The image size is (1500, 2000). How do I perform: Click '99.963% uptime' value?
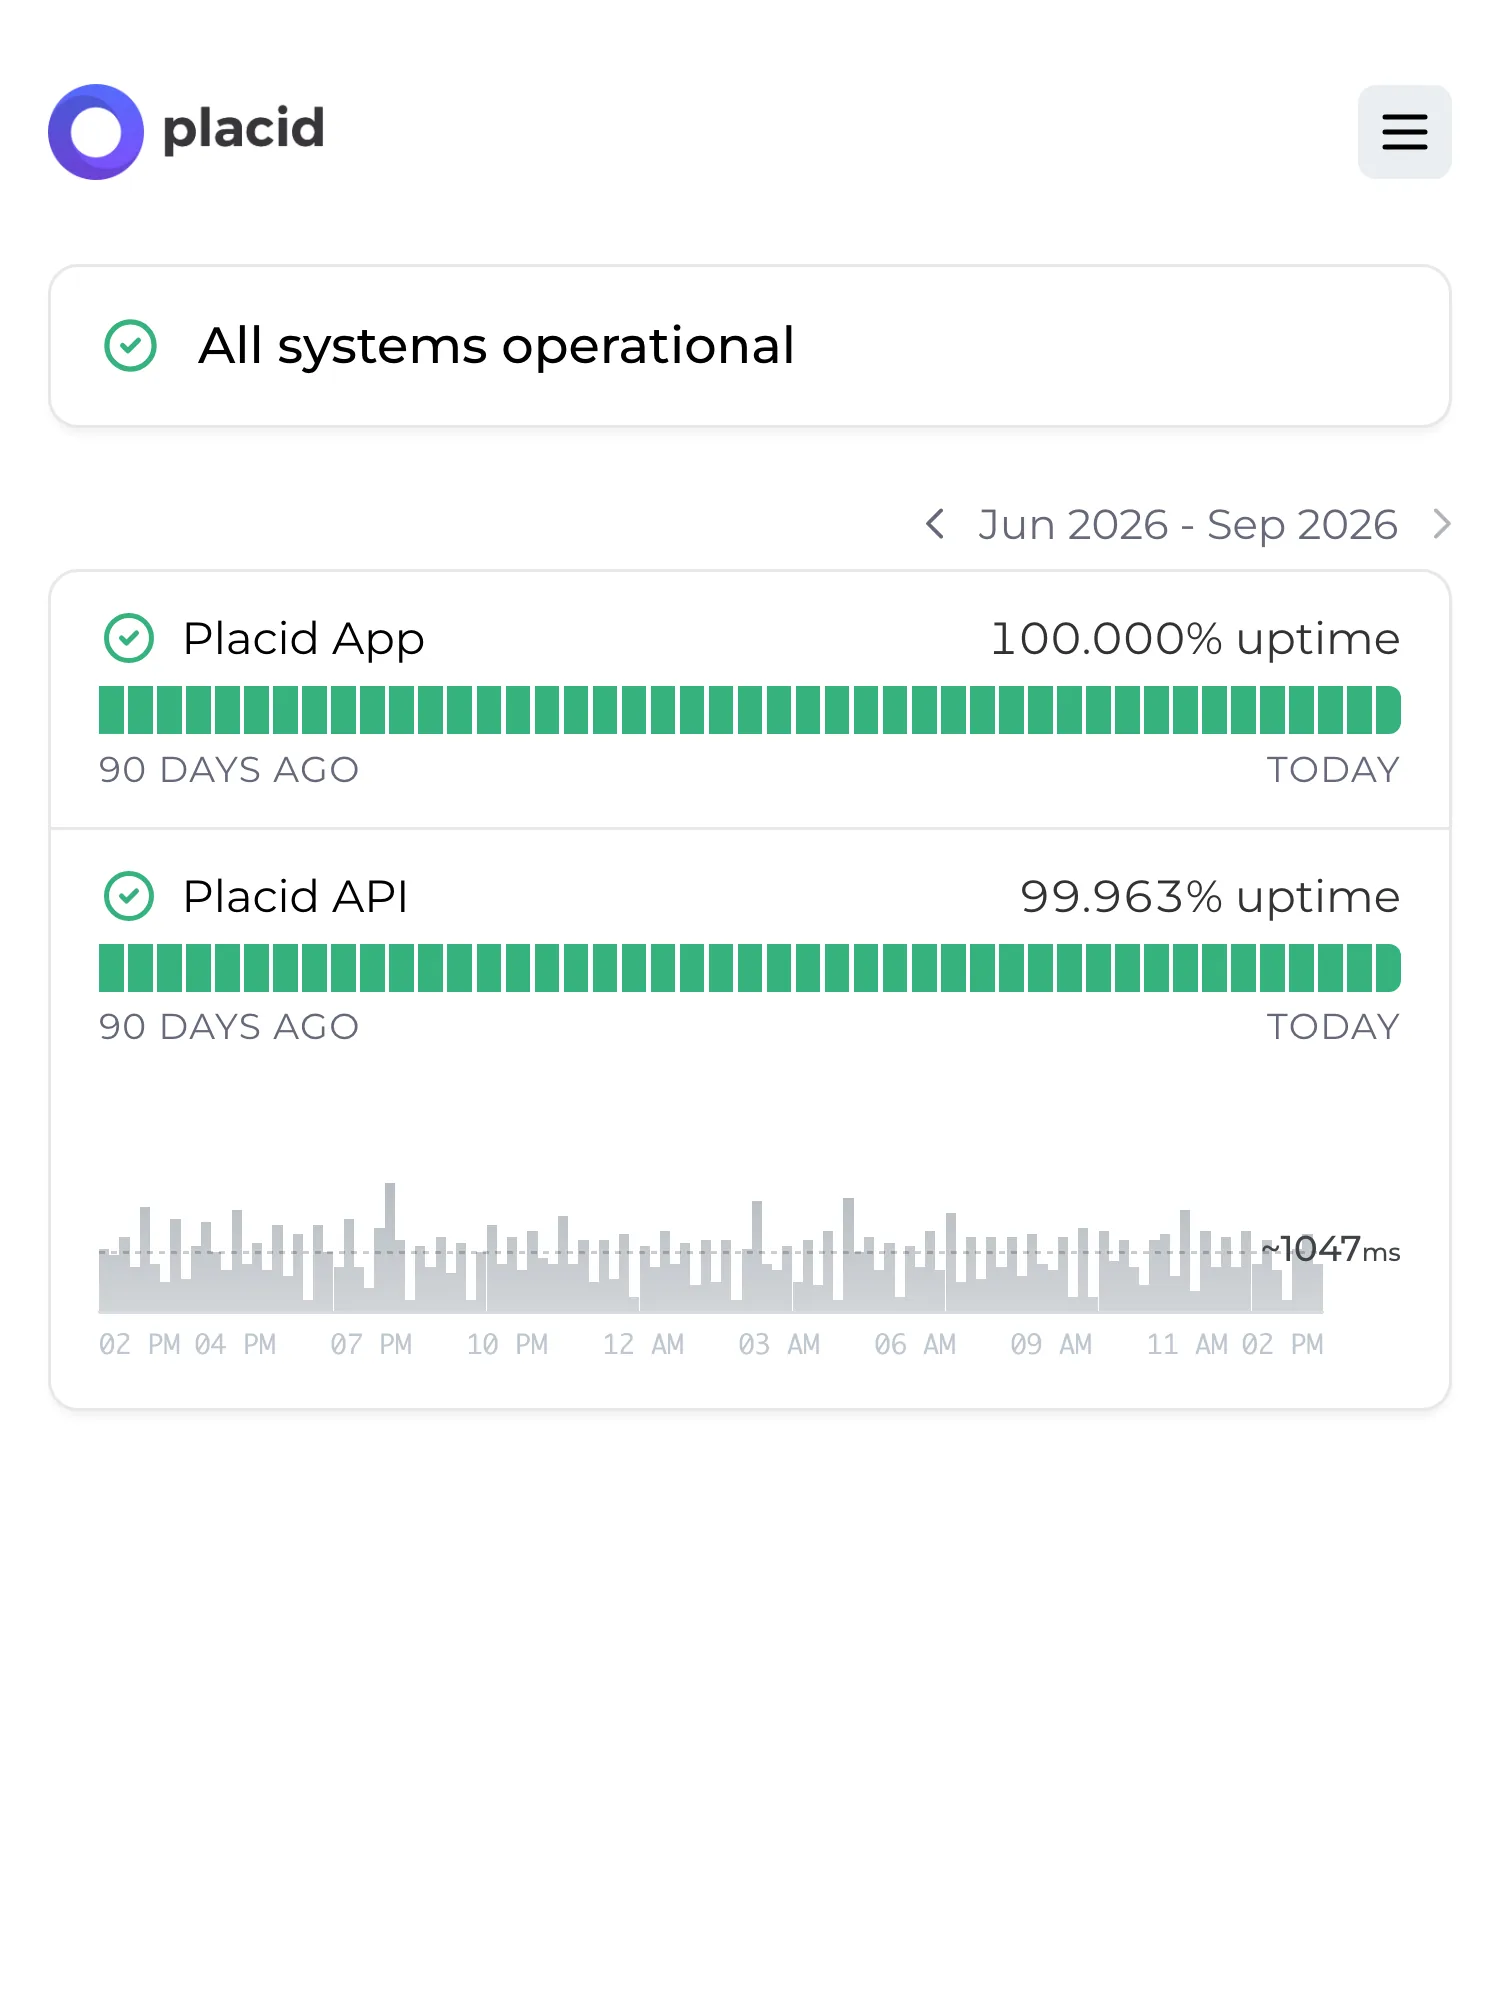pos(1210,896)
